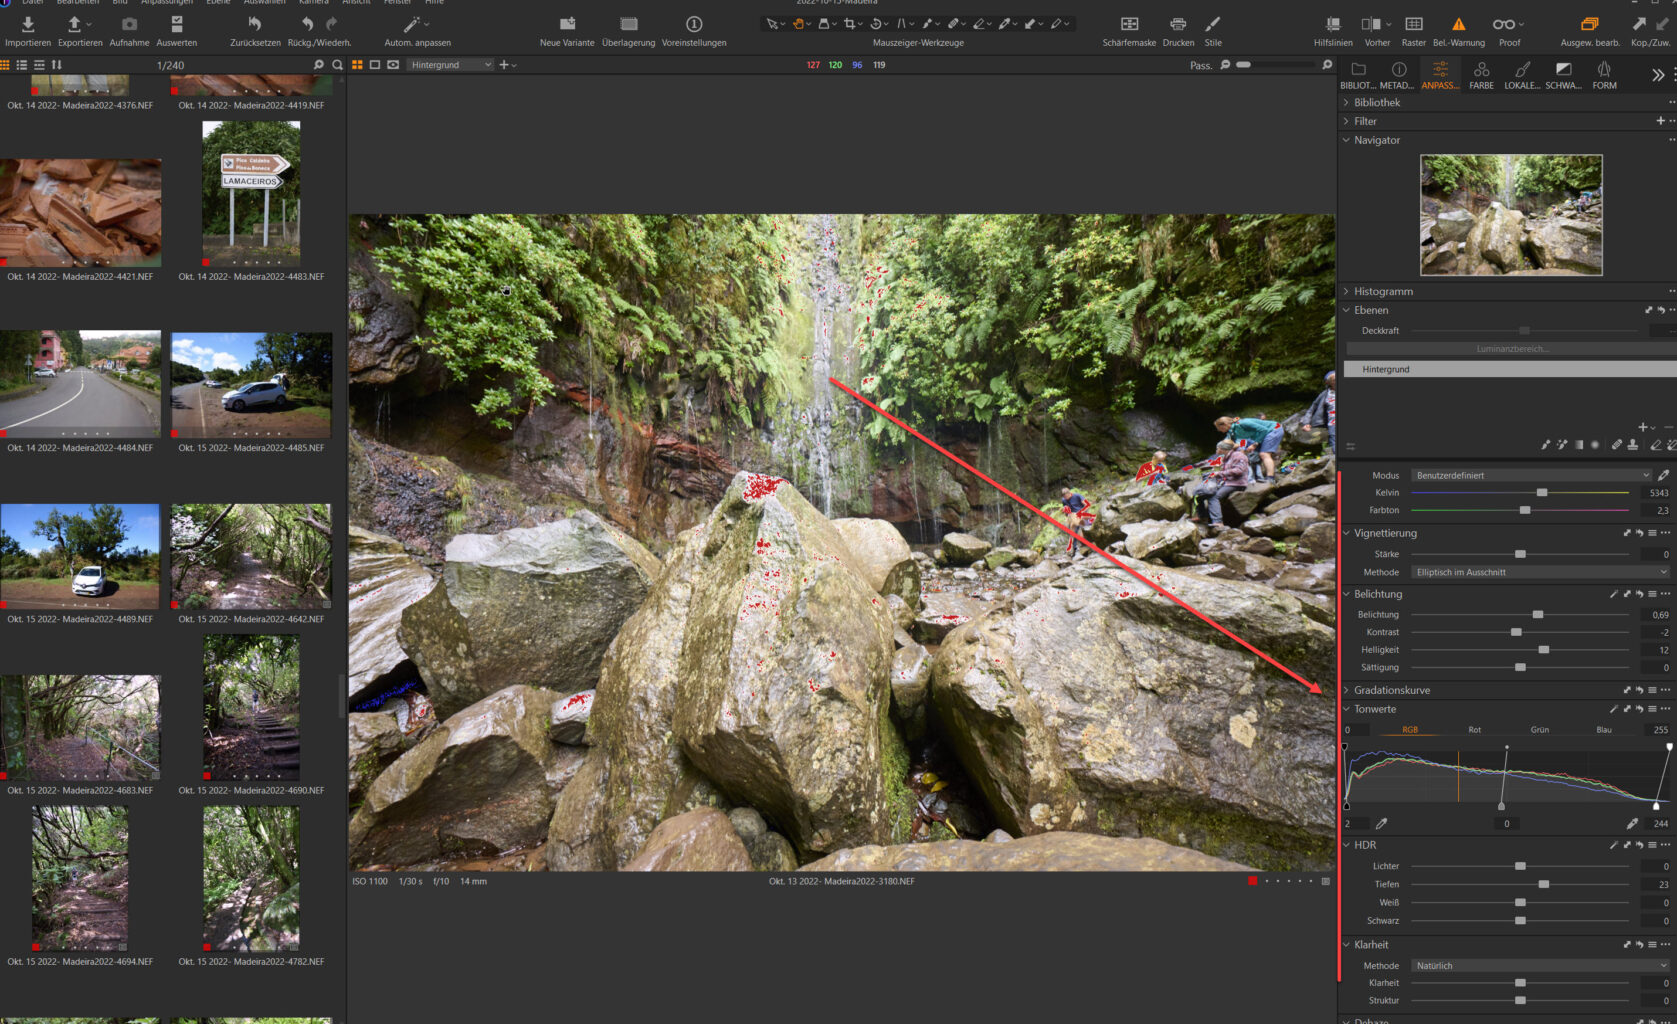Toggle proof margin viewer icon
Screen dimensions: 1677x1024
coord(393,65)
